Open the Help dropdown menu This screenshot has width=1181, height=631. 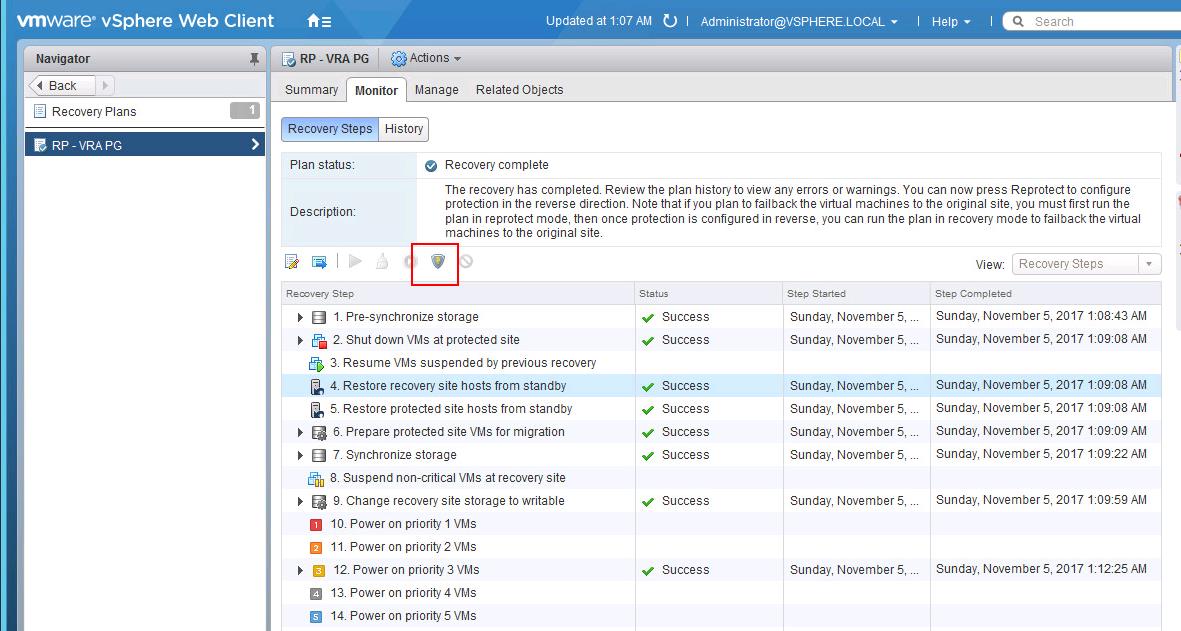[951, 22]
